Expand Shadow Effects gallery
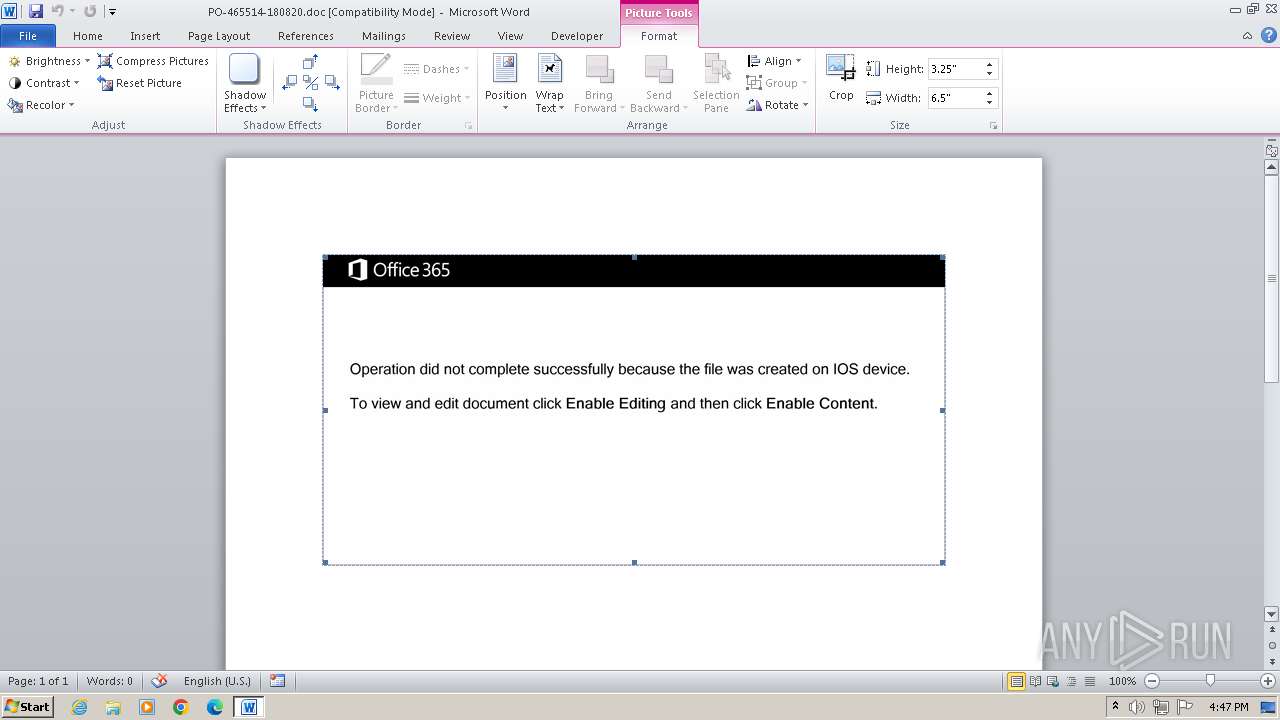 tap(245, 84)
